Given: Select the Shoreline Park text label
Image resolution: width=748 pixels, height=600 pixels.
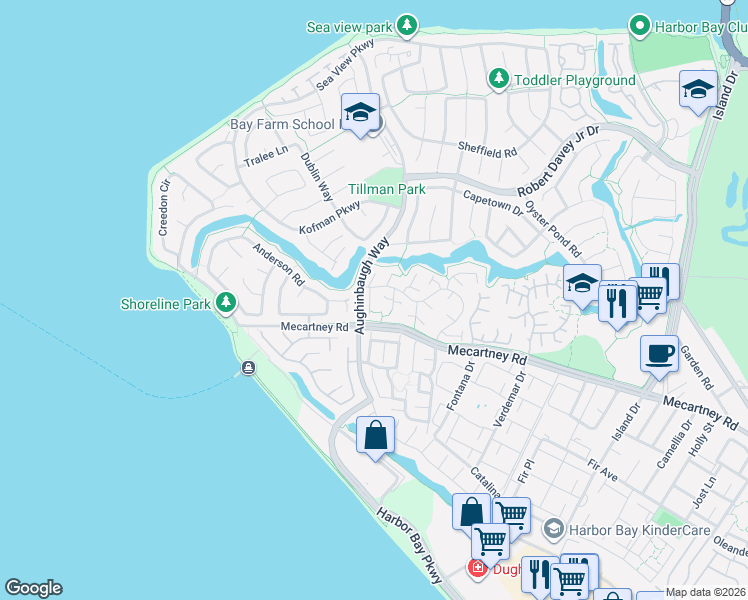Looking at the screenshot, I should (166, 304).
